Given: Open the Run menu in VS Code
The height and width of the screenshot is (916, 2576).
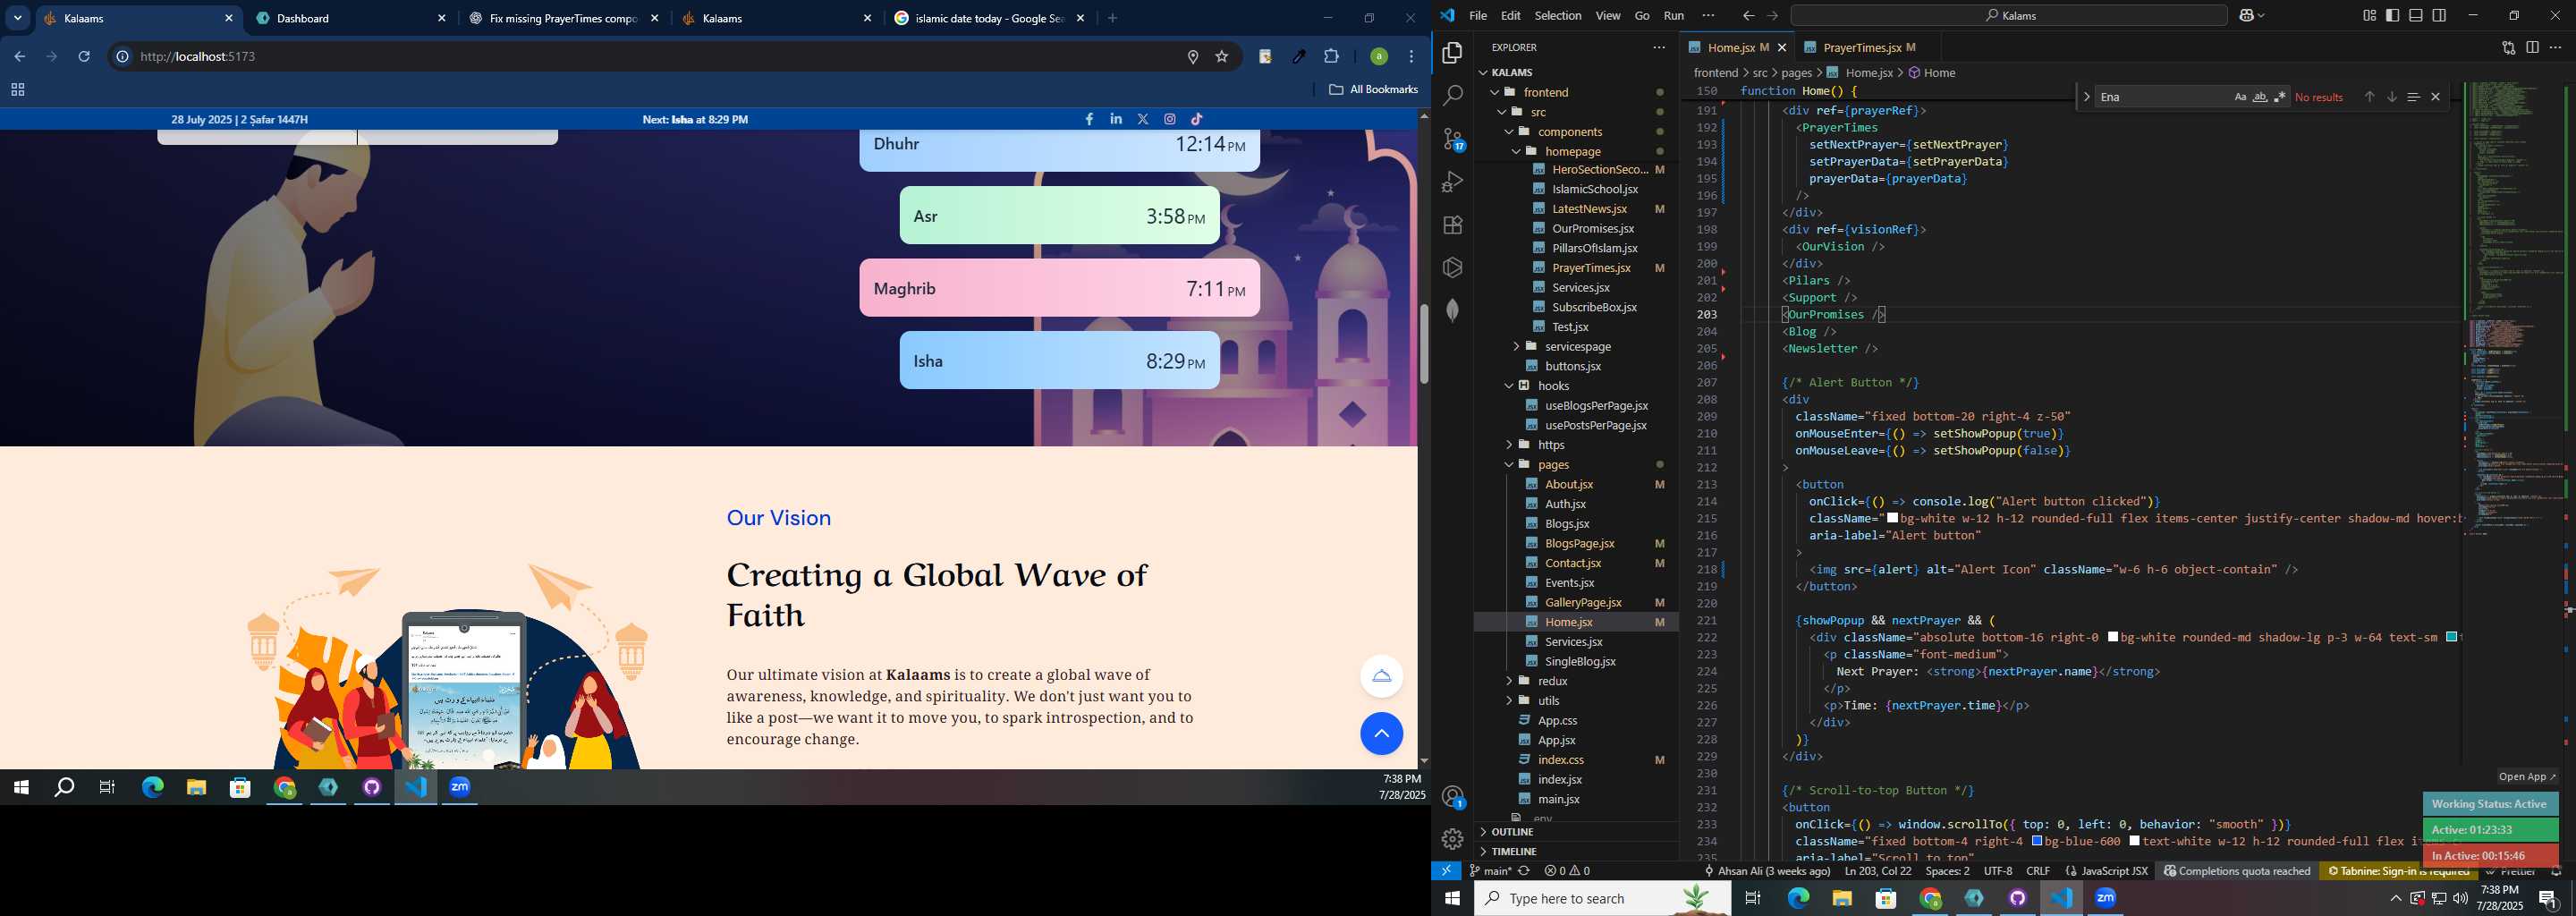Looking at the screenshot, I should tap(1673, 15).
